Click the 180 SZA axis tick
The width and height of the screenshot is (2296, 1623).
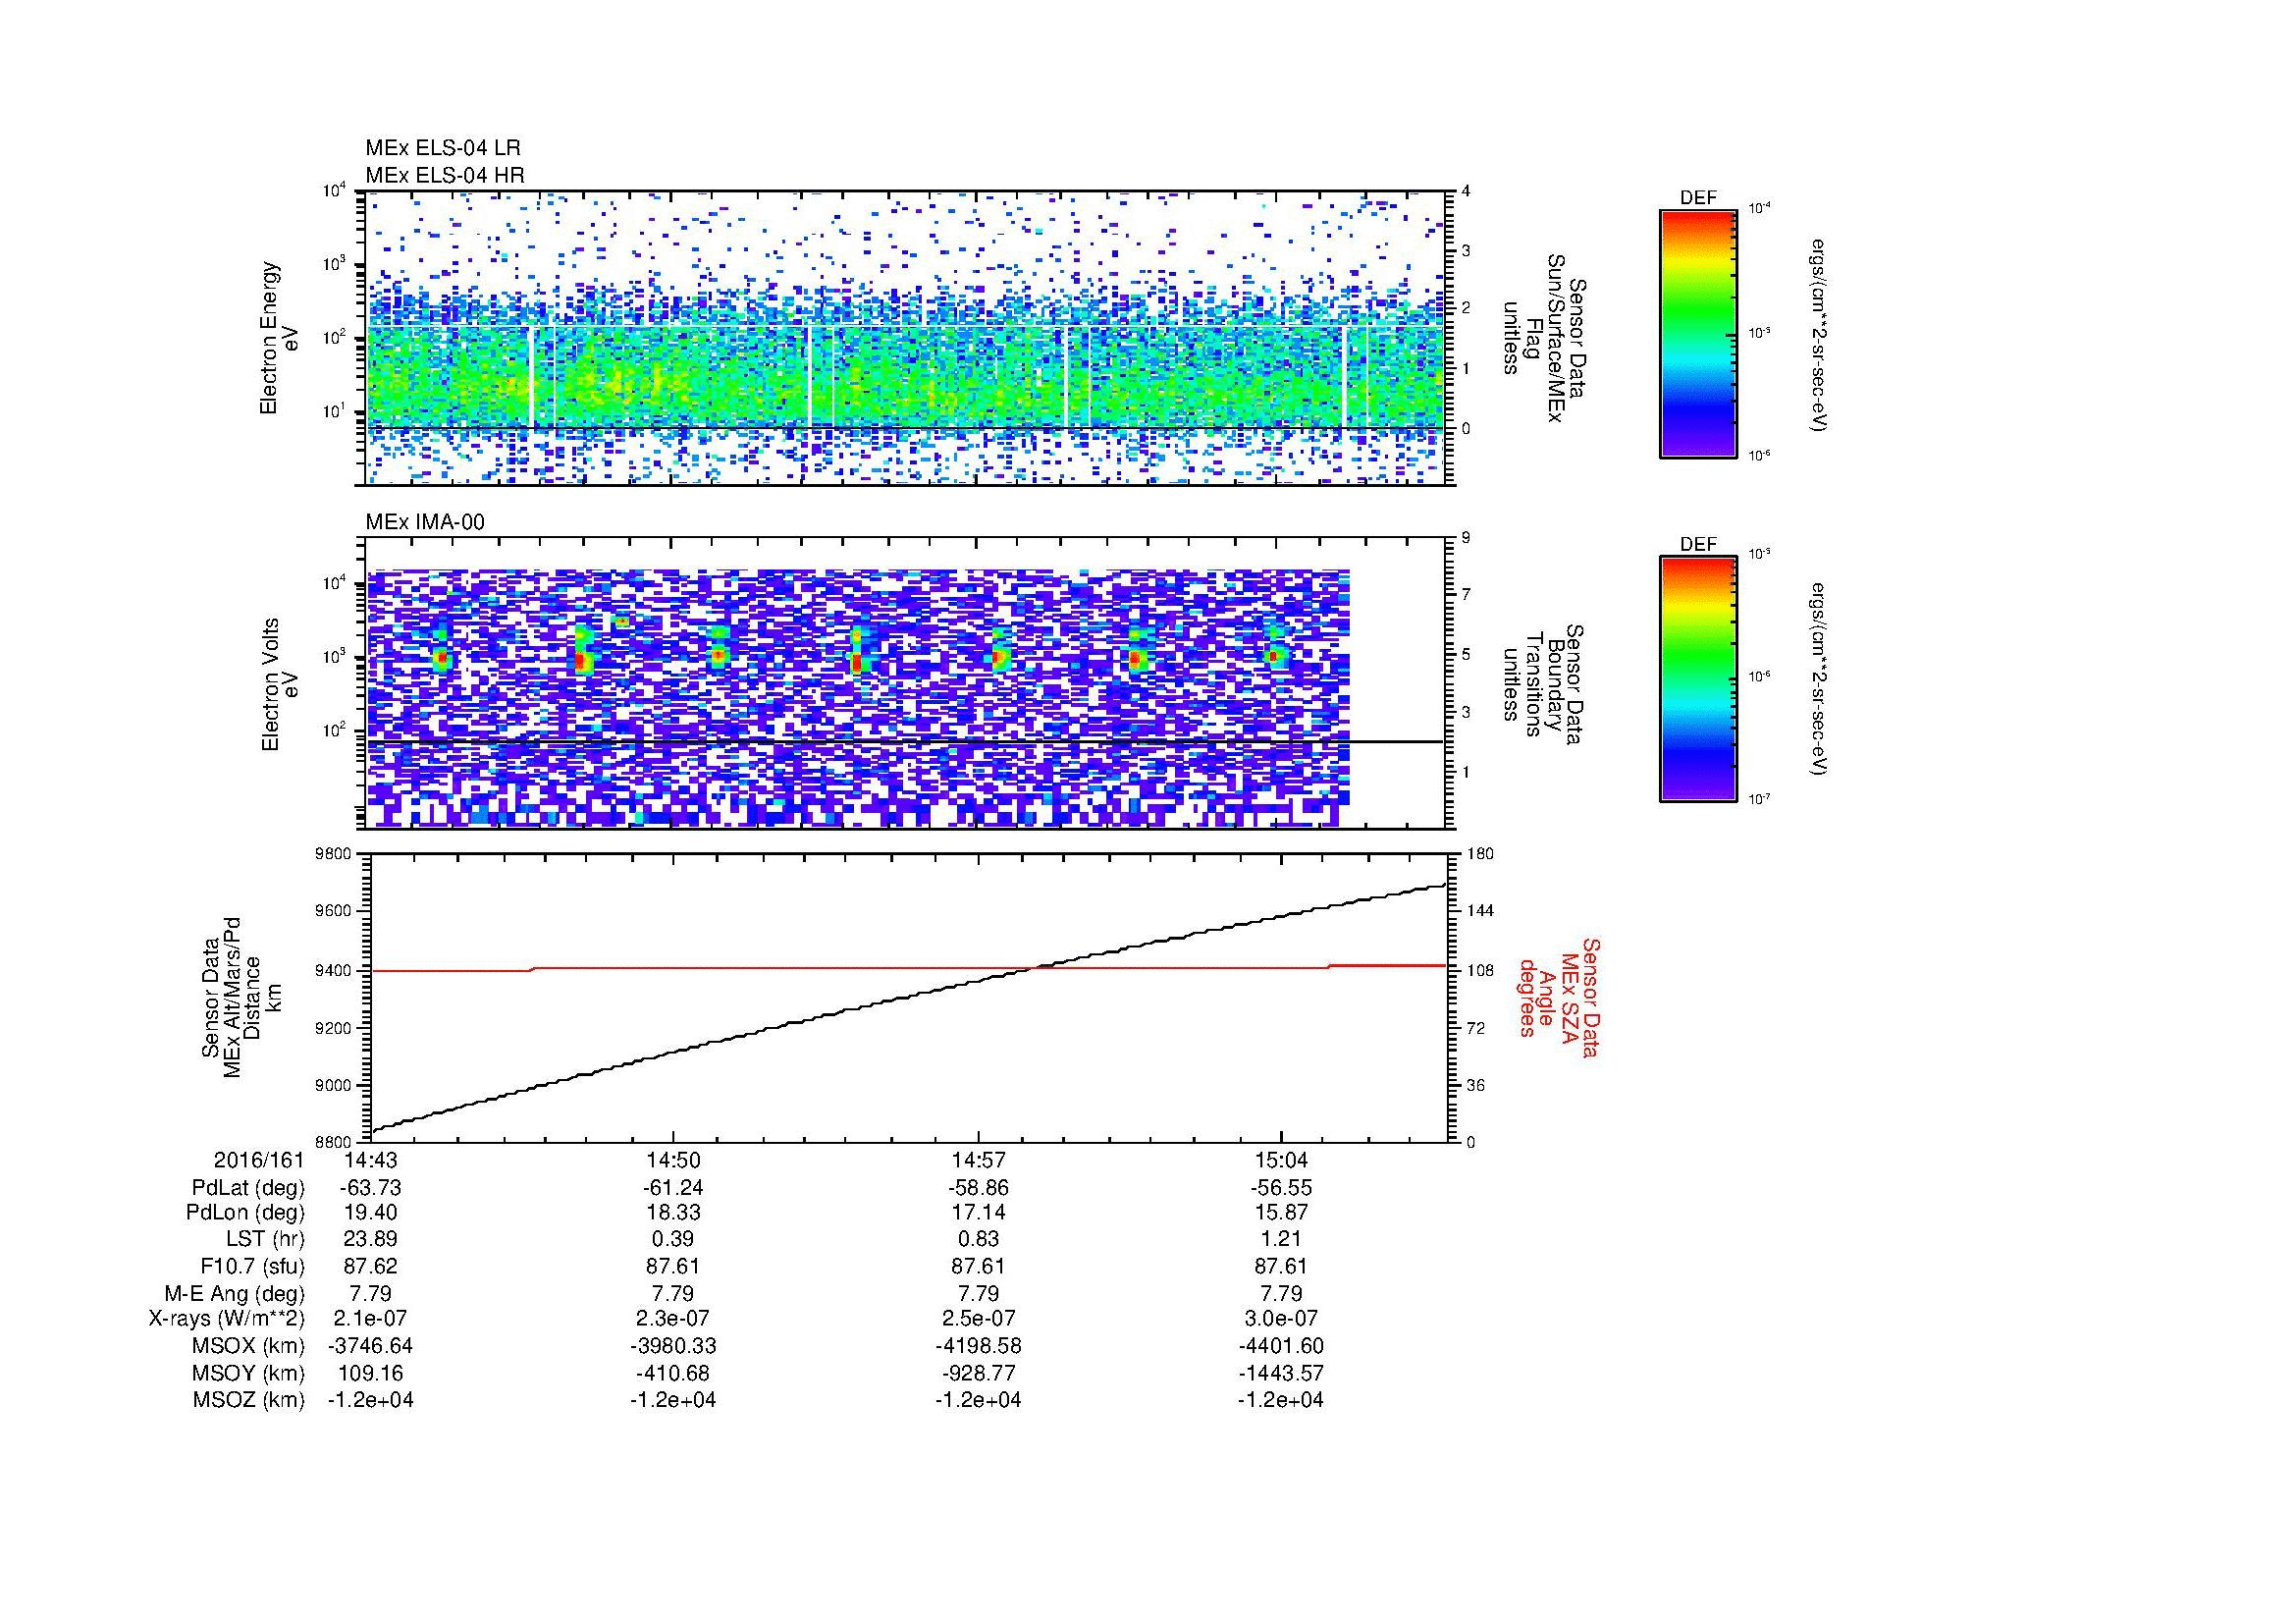pos(1481,854)
